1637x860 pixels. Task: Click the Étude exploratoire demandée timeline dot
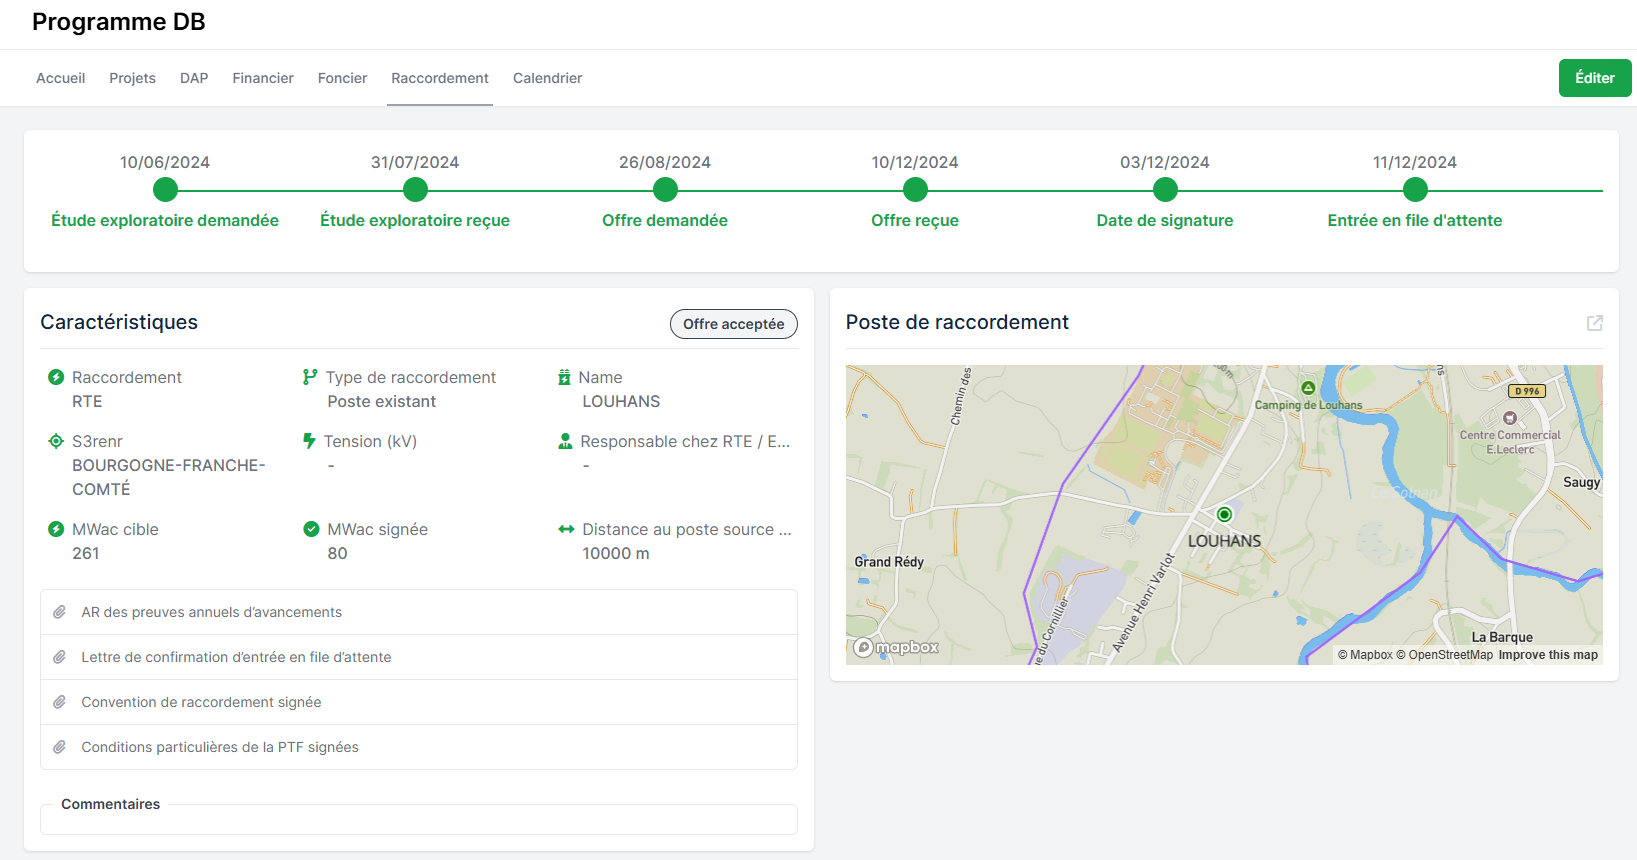pos(165,190)
